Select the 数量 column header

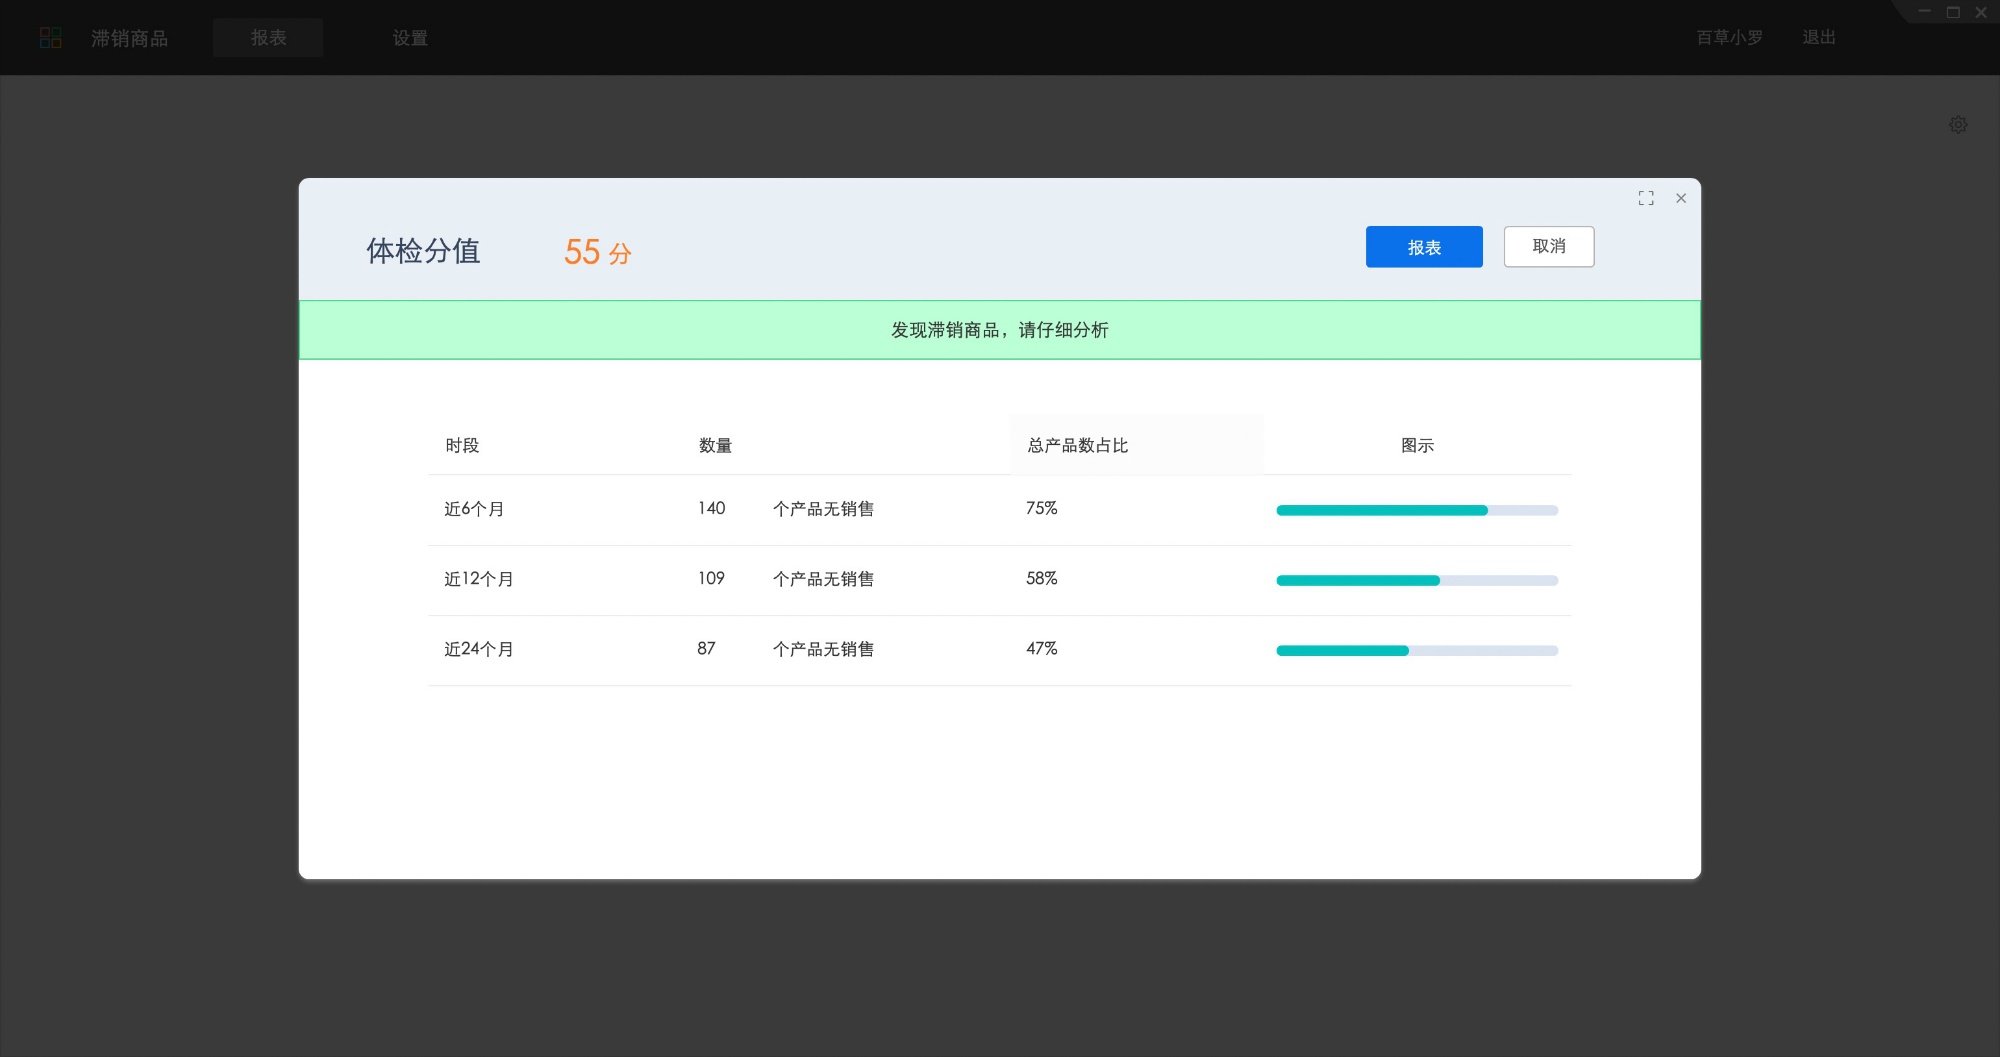pos(715,445)
